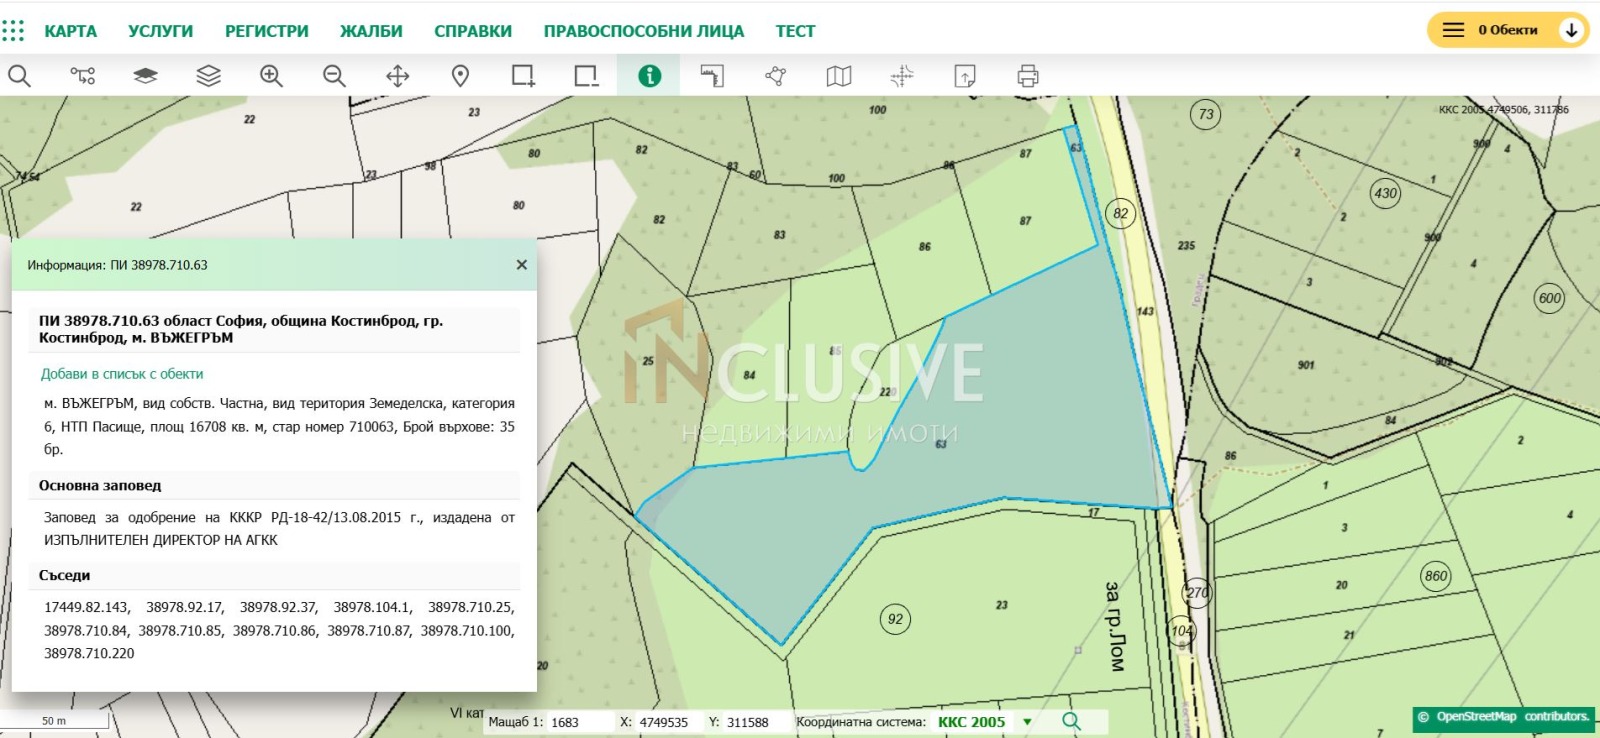Click the search magnifier in the toolbar
Screen dimensions: 1600x738
click(x=19, y=76)
